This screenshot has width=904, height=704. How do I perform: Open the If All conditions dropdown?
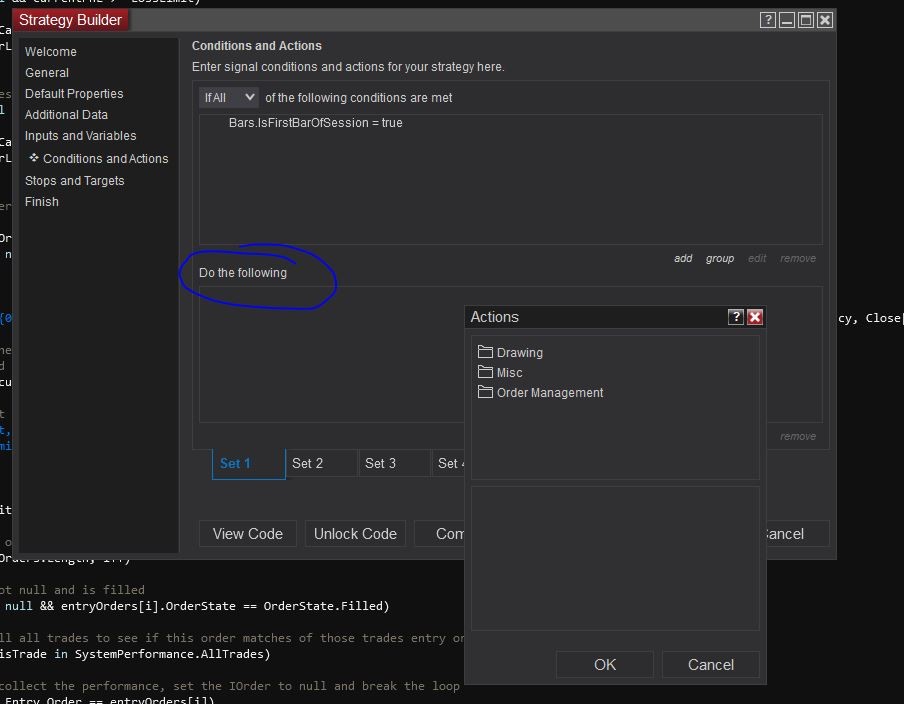click(229, 97)
